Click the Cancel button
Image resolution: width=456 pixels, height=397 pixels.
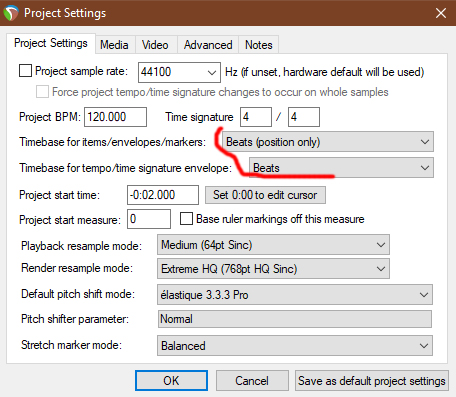[x=252, y=381]
